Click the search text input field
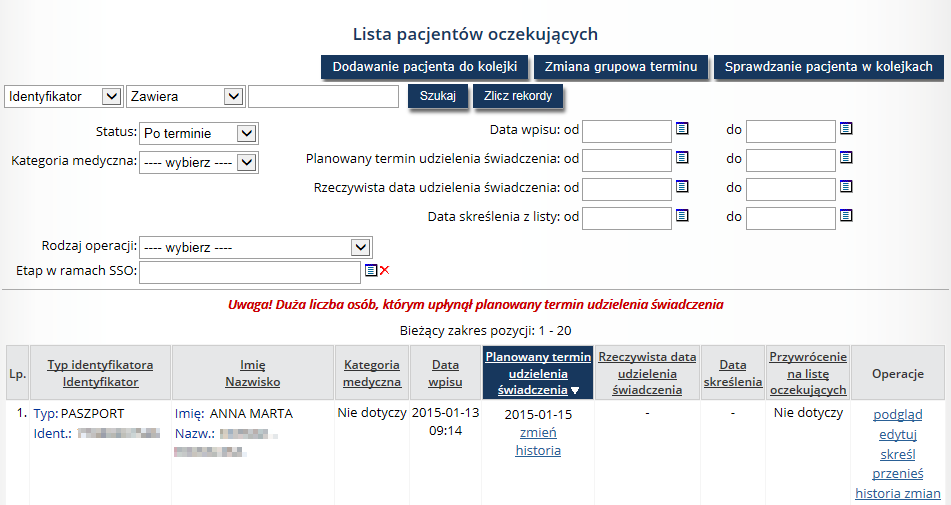Viewport: 951px width, 505px height. click(x=323, y=96)
